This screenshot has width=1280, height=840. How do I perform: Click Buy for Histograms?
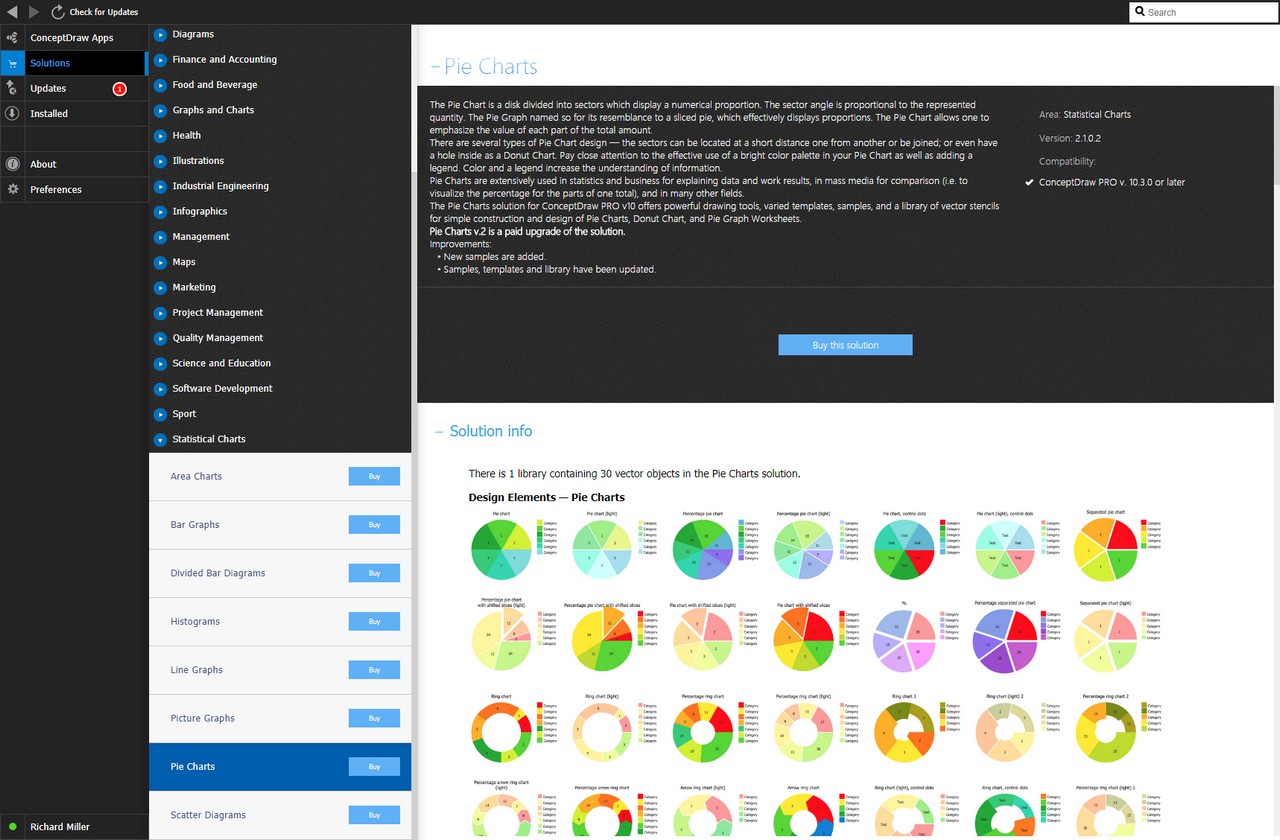[374, 621]
